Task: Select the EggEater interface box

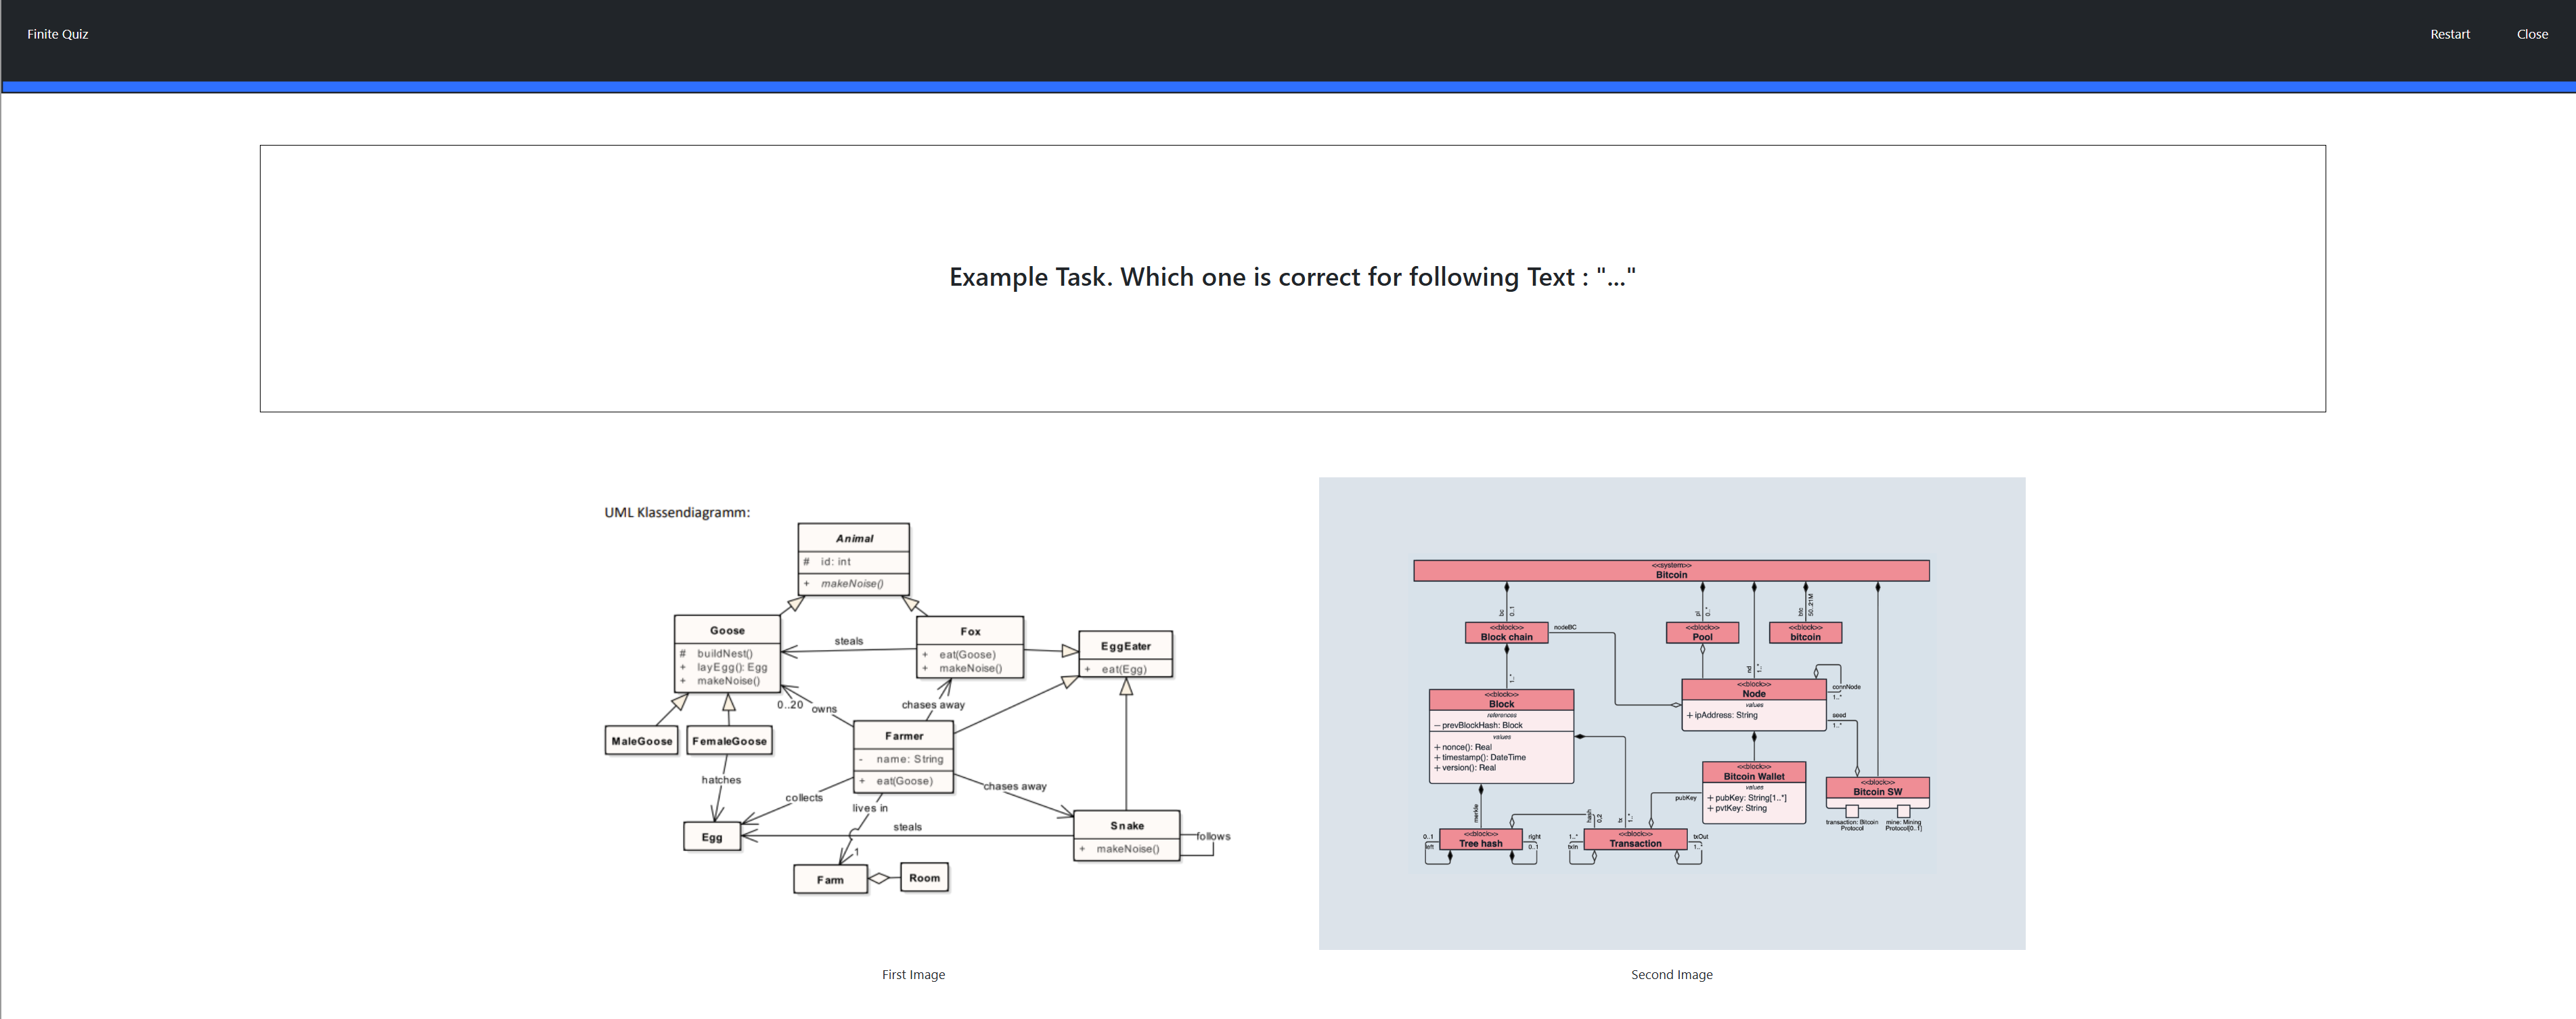Action: [1125, 654]
